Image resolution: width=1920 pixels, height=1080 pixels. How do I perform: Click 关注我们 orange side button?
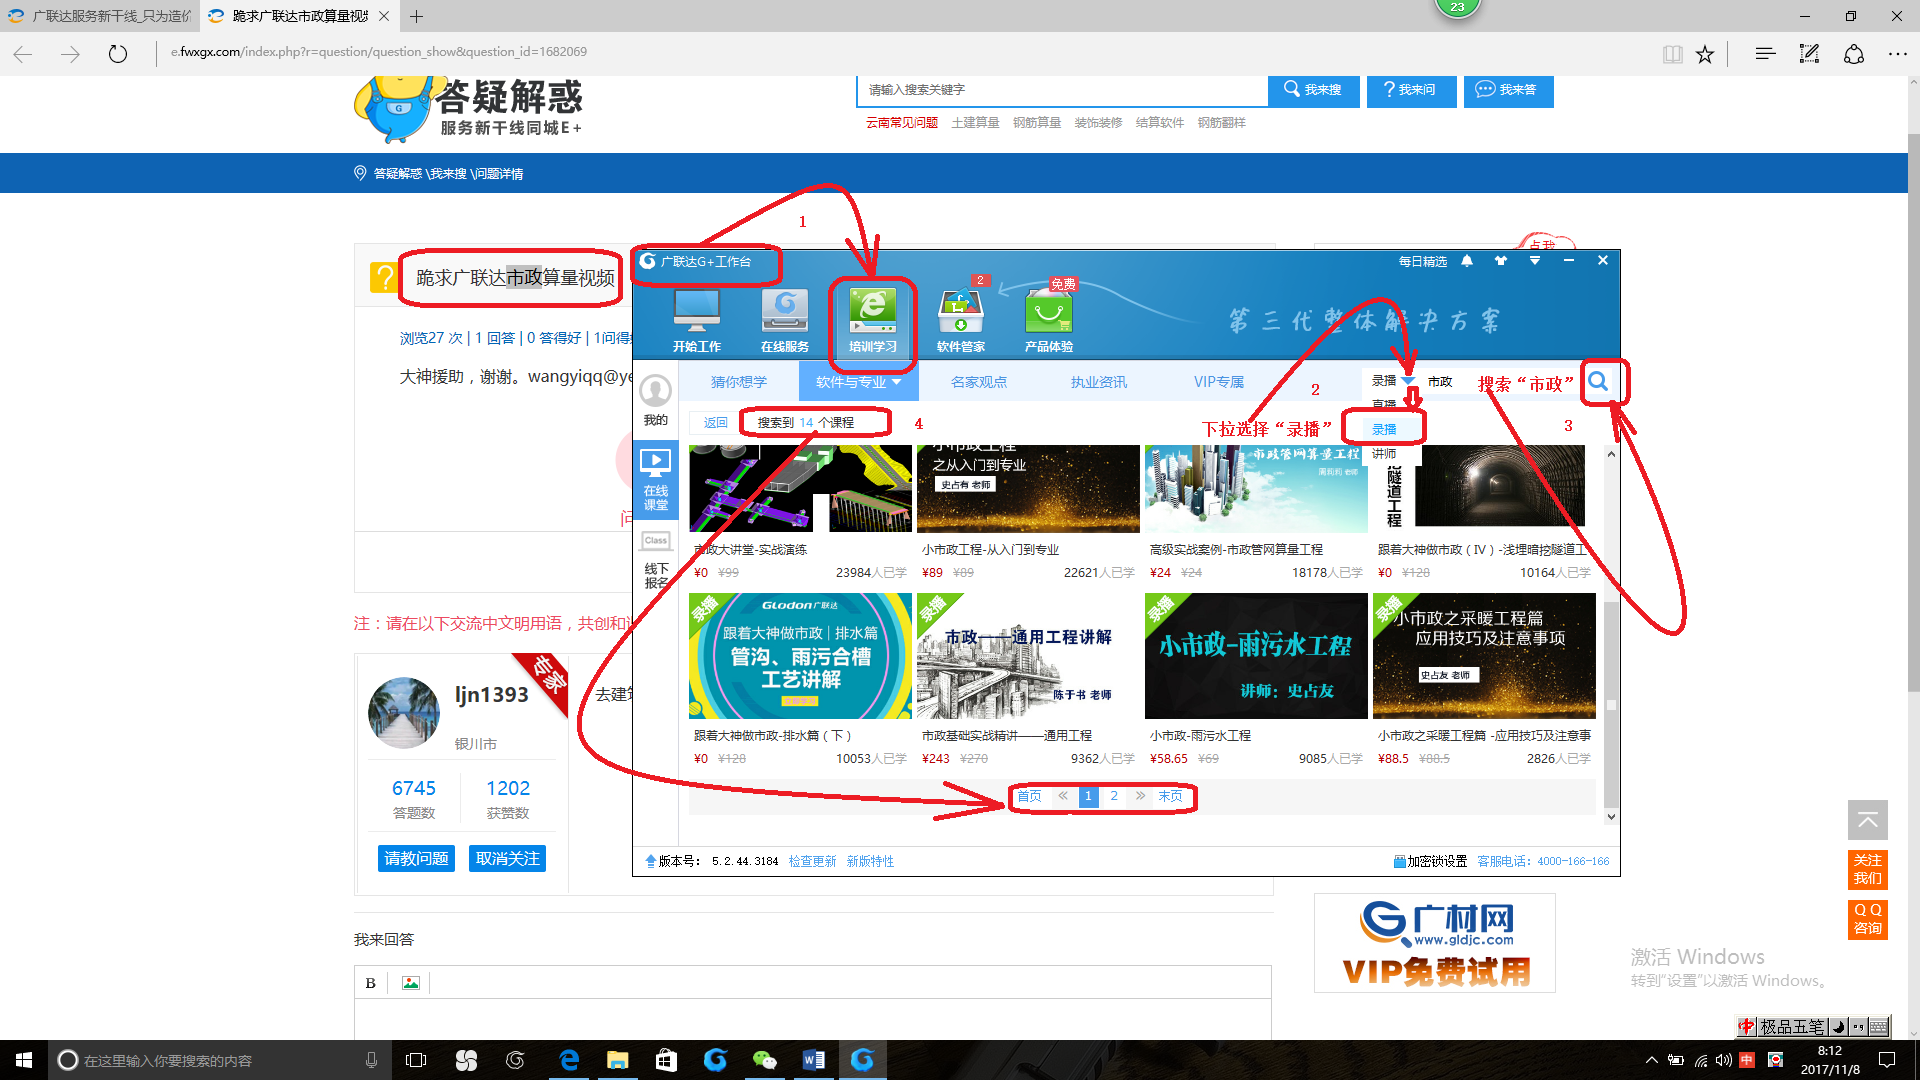click(x=1867, y=869)
